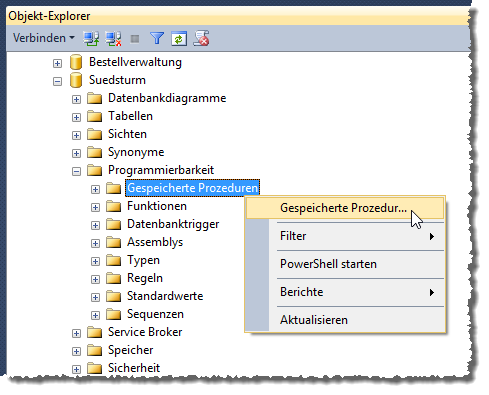Expand the Funktionen folder node
The image size is (489, 395).
click(95, 207)
